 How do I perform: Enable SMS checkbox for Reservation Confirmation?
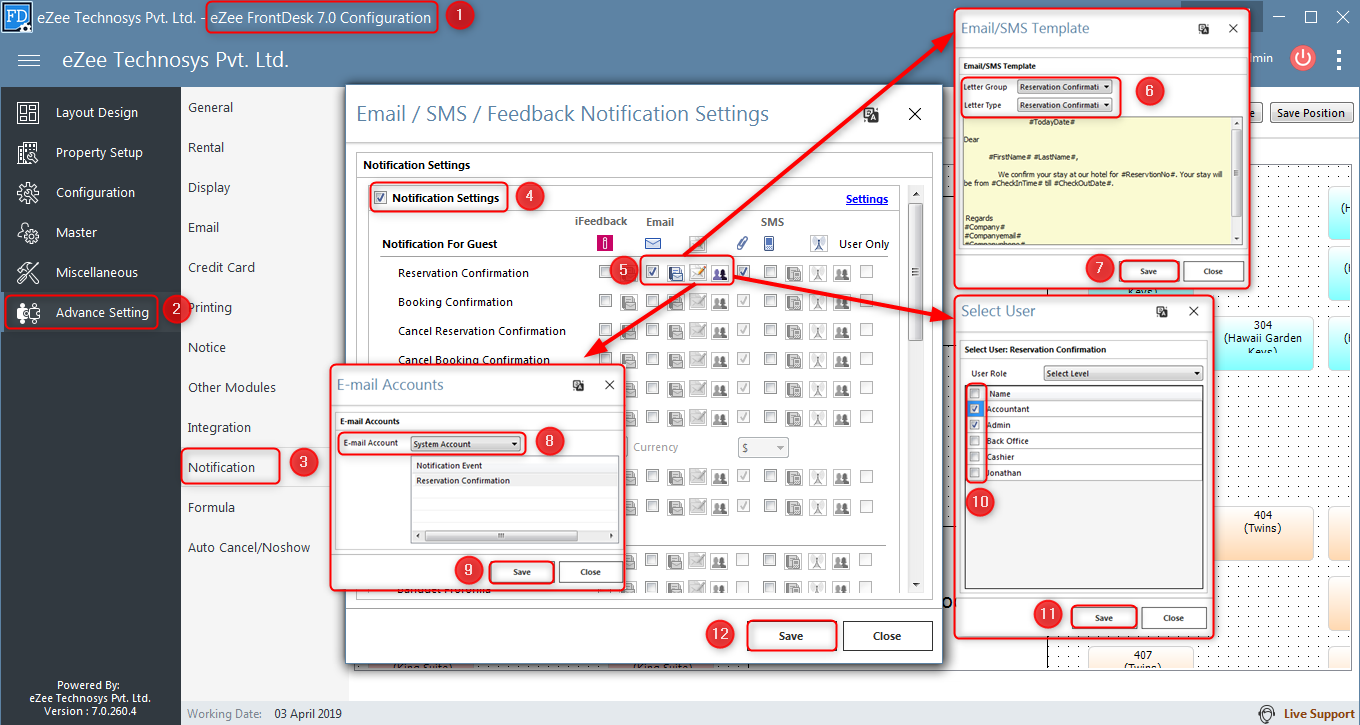tap(770, 272)
